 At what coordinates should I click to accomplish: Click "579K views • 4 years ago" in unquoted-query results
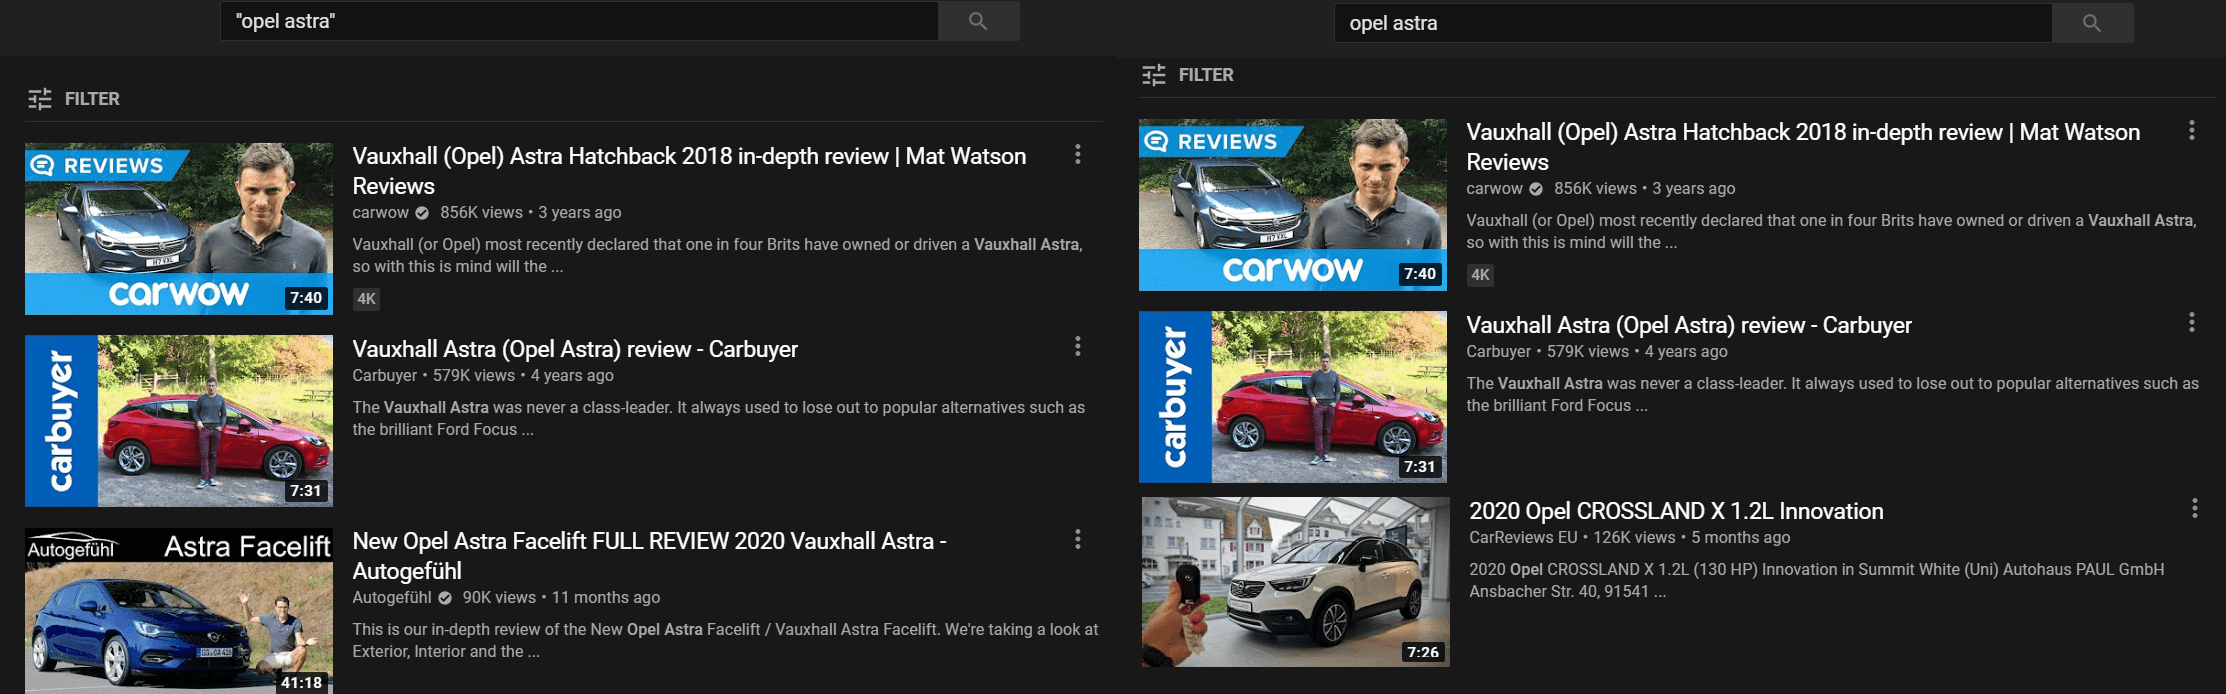pyautogui.click(x=1637, y=352)
